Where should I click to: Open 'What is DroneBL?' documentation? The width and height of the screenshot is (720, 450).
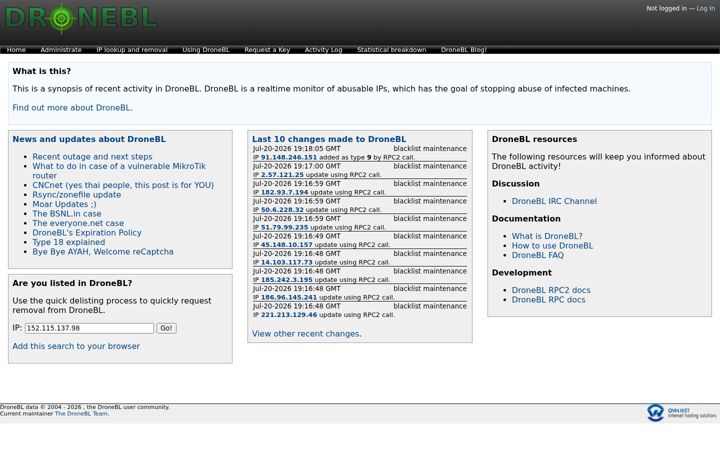[547, 236]
